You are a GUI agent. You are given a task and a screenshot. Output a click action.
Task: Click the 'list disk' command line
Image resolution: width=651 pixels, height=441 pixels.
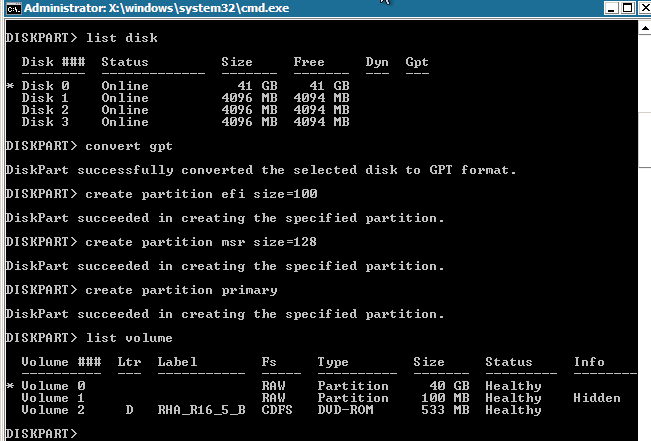(x=81, y=38)
